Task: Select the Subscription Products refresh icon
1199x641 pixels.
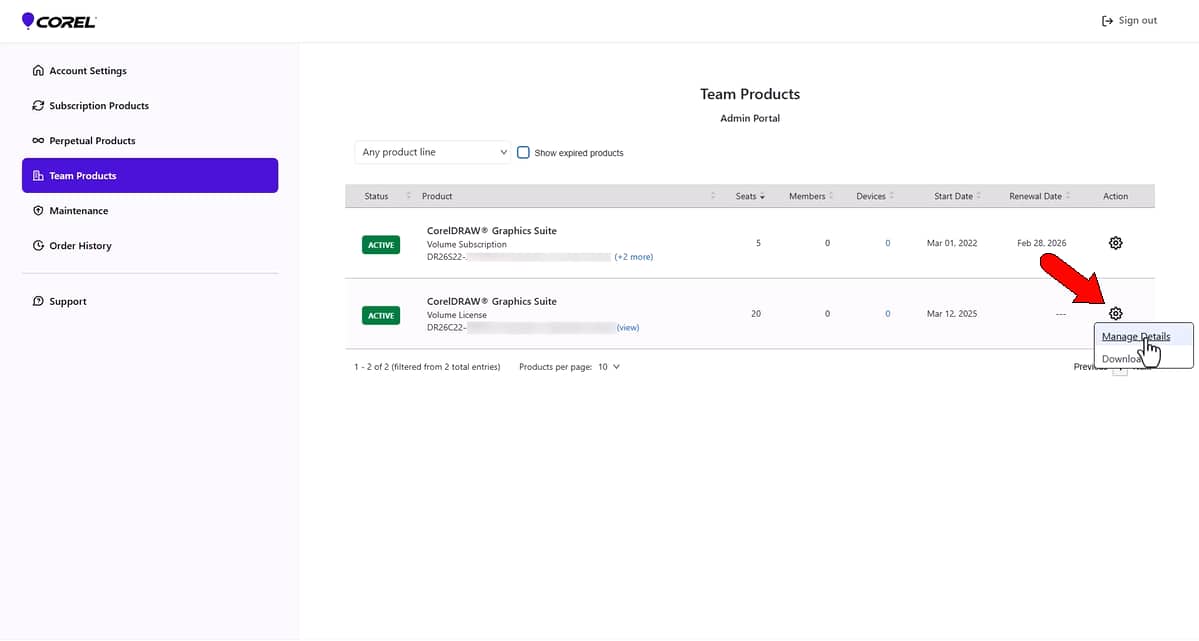Action: tap(37, 105)
